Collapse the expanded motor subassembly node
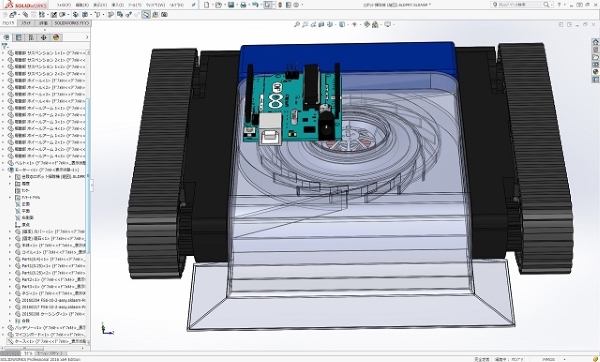 [3, 170]
